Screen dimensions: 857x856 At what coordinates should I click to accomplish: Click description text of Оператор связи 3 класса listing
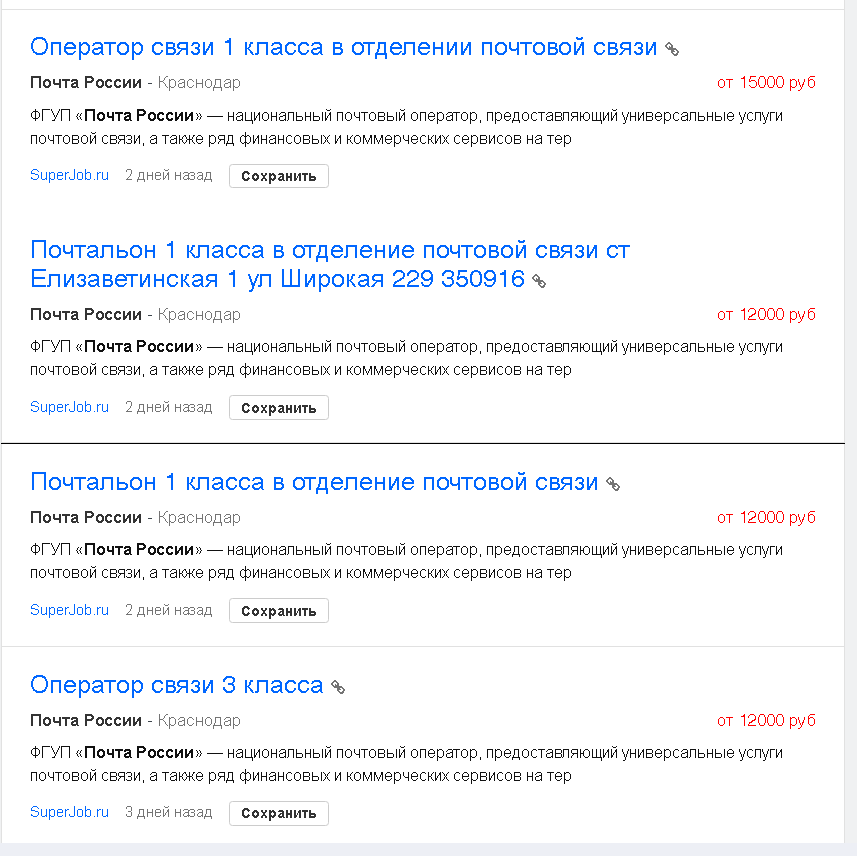click(406, 764)
